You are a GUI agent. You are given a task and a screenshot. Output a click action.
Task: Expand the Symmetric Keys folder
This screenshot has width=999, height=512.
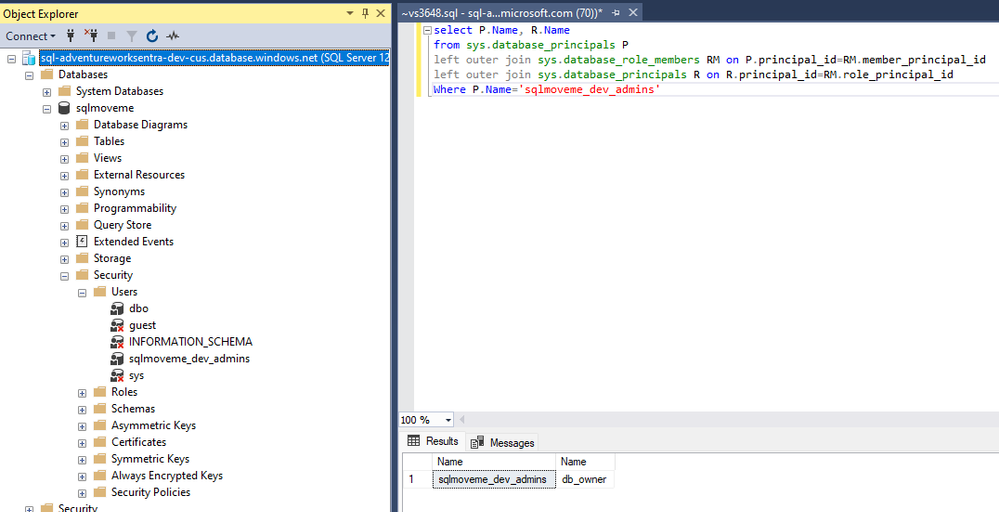click(82, 460)
